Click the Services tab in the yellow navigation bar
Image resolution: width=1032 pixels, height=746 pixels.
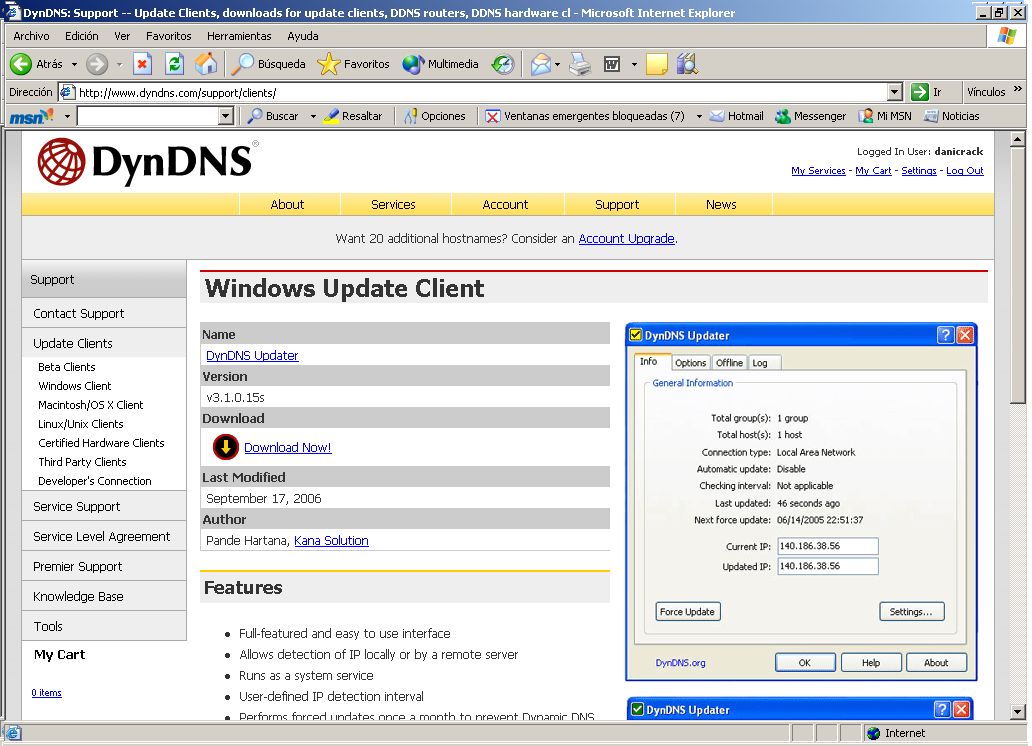pyautogui.click(x=394, y=205)
